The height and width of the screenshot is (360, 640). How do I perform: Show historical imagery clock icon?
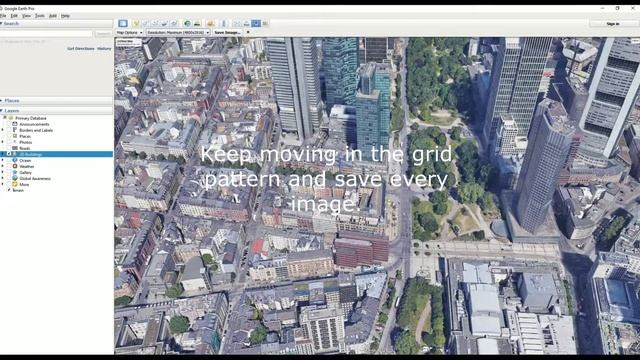pyautogui.click(x=187, y=23)
